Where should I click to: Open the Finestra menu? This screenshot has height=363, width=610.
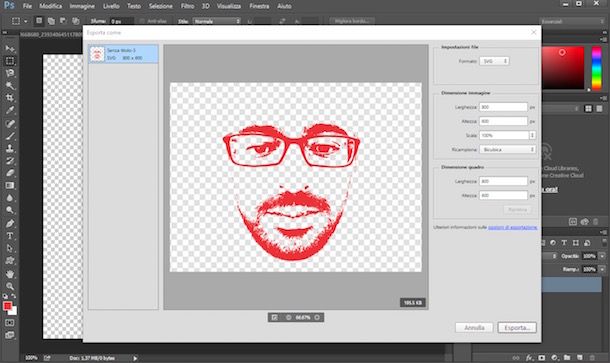tap(259, 6)
